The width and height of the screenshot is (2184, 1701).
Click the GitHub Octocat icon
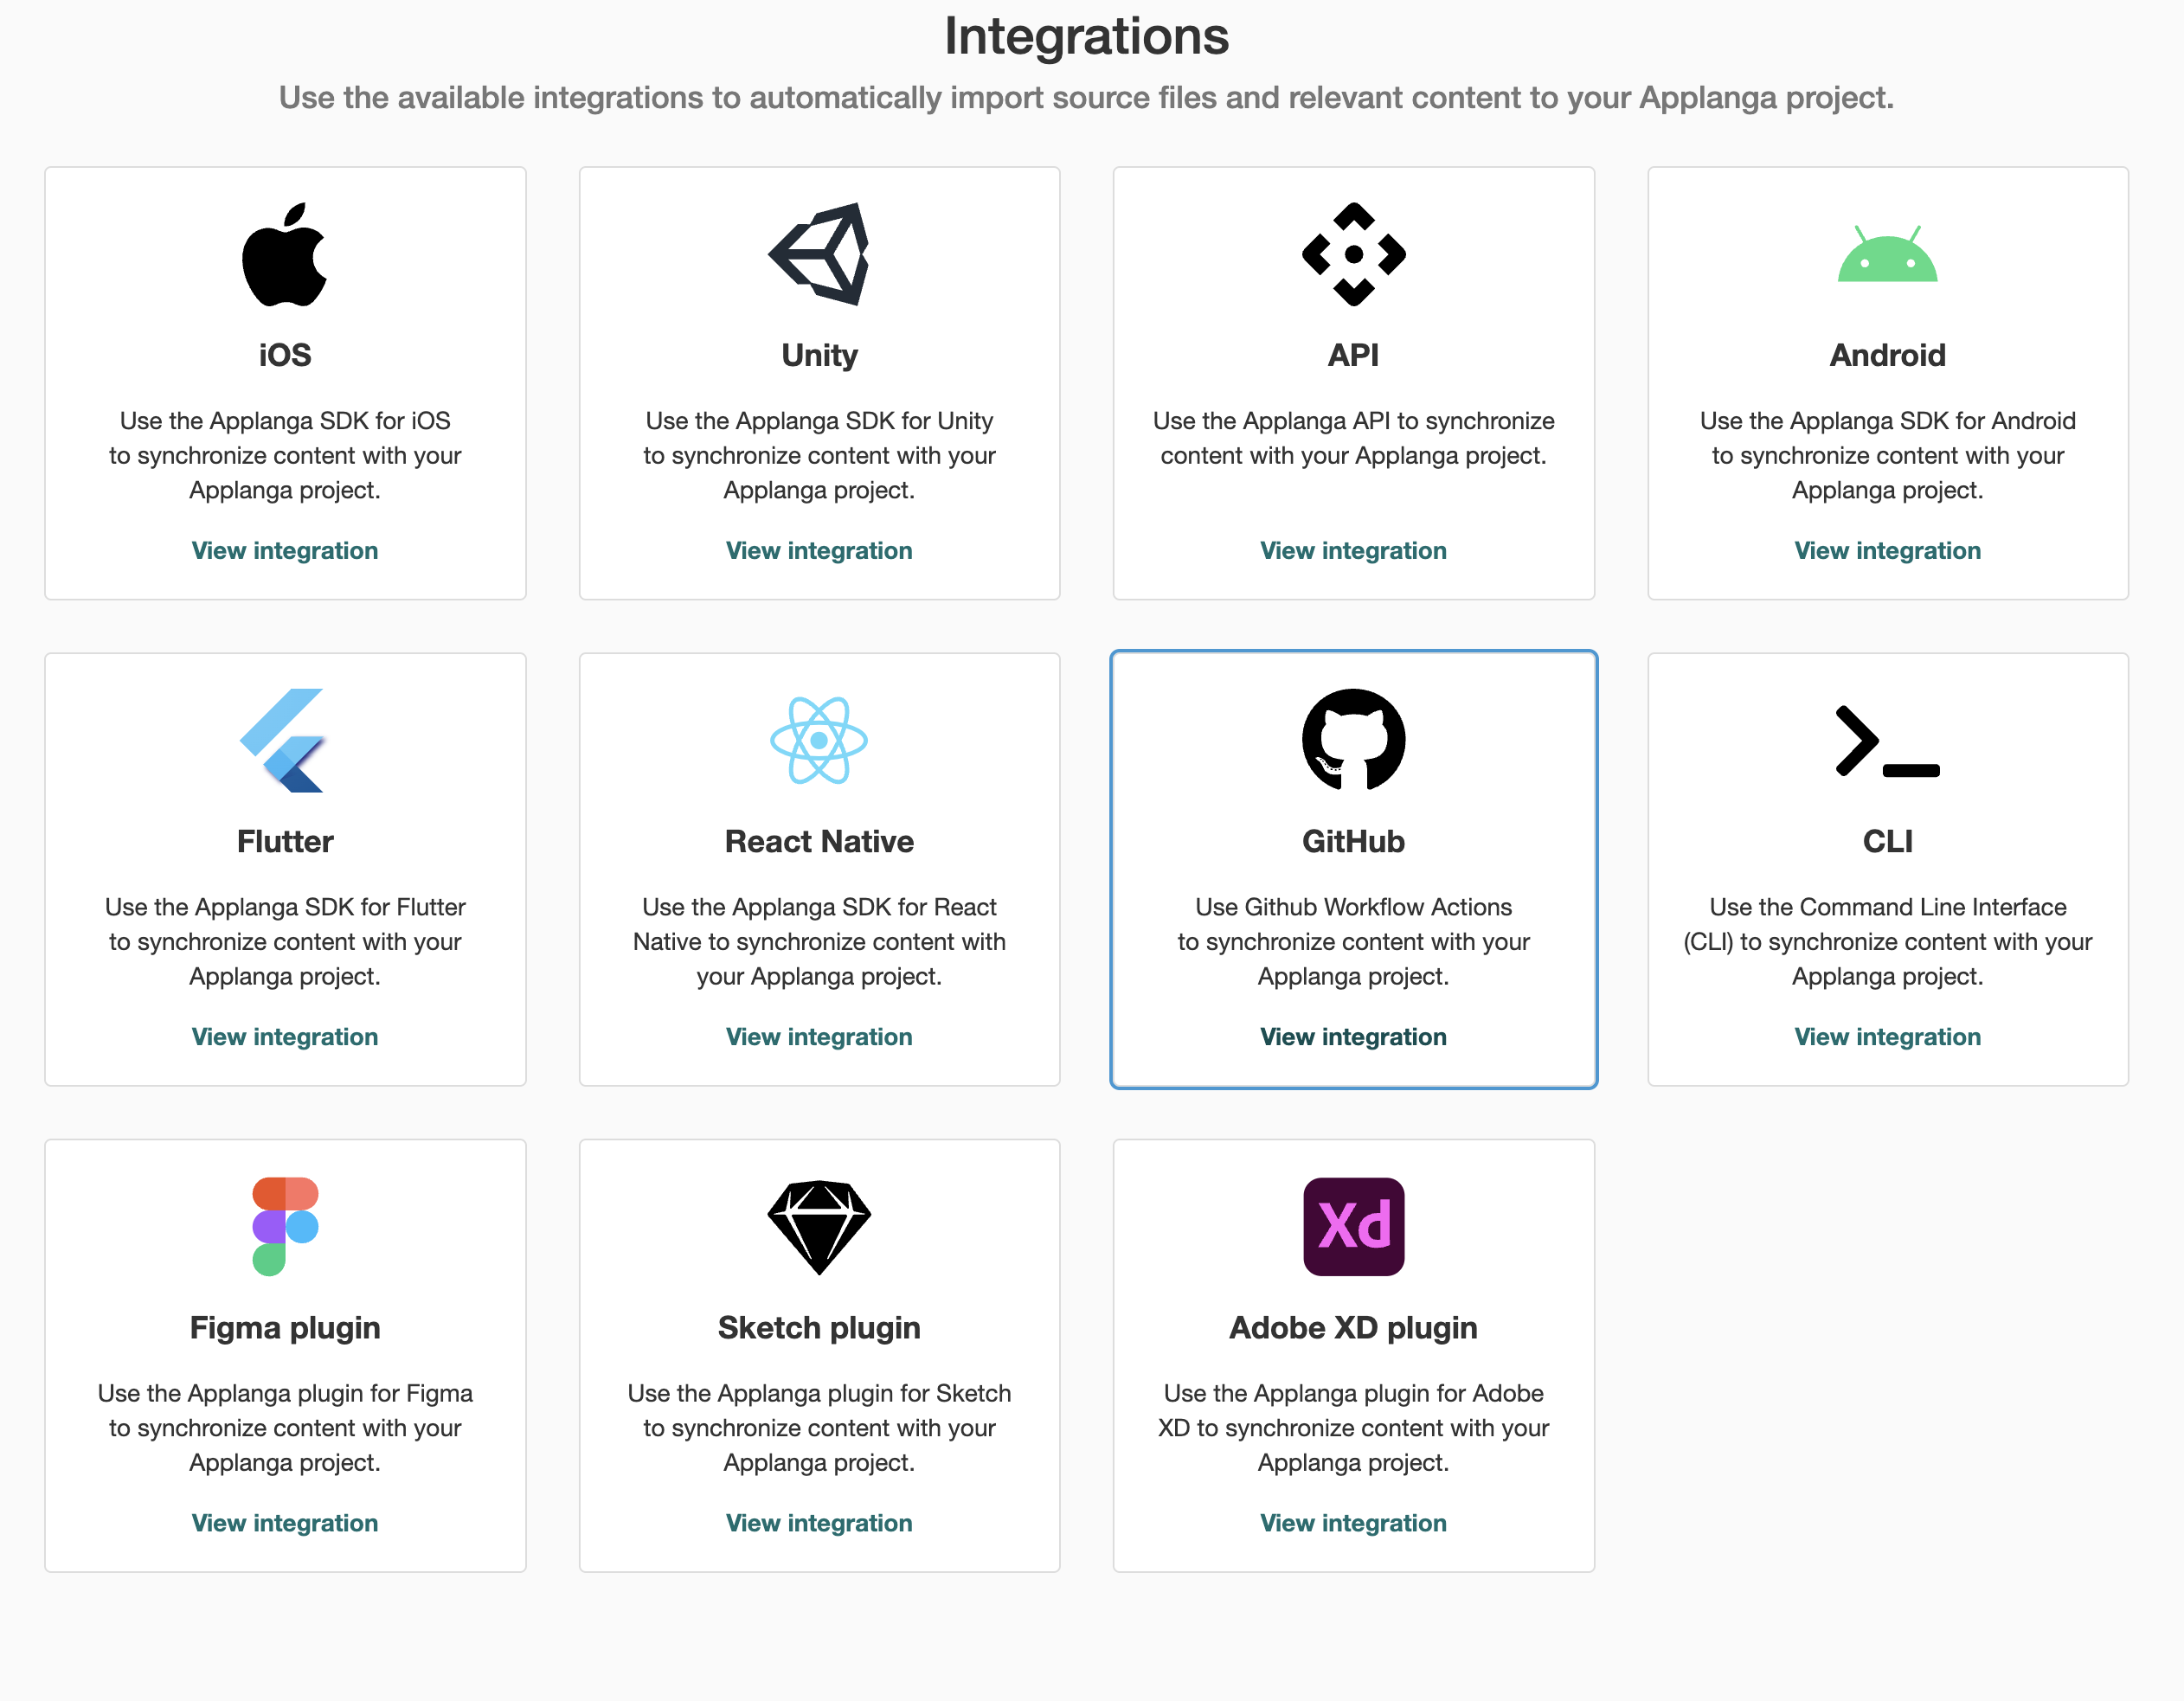pyautogui.click(x=1353, y=740)
